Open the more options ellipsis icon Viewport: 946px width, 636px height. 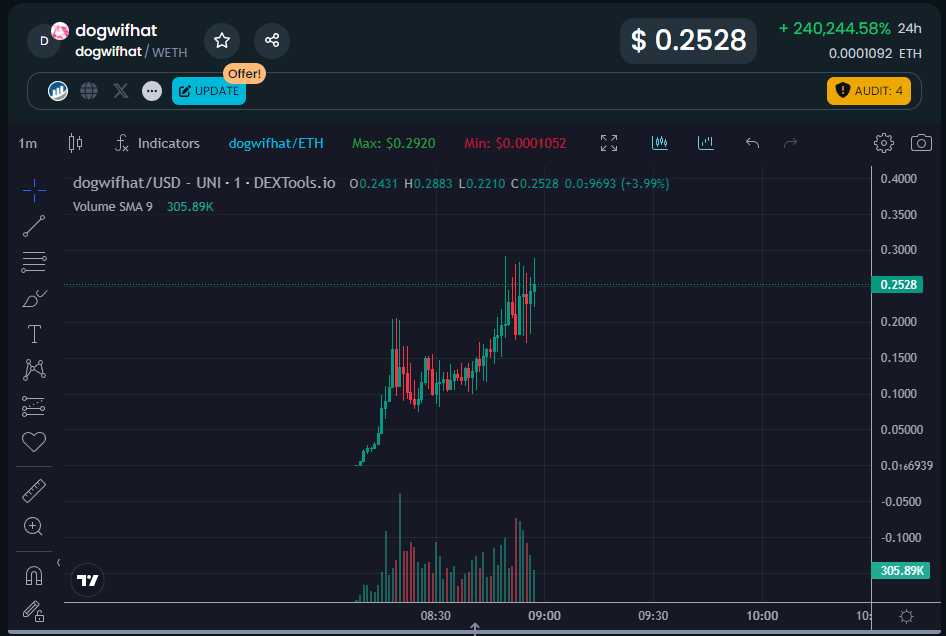coord(152,91)
